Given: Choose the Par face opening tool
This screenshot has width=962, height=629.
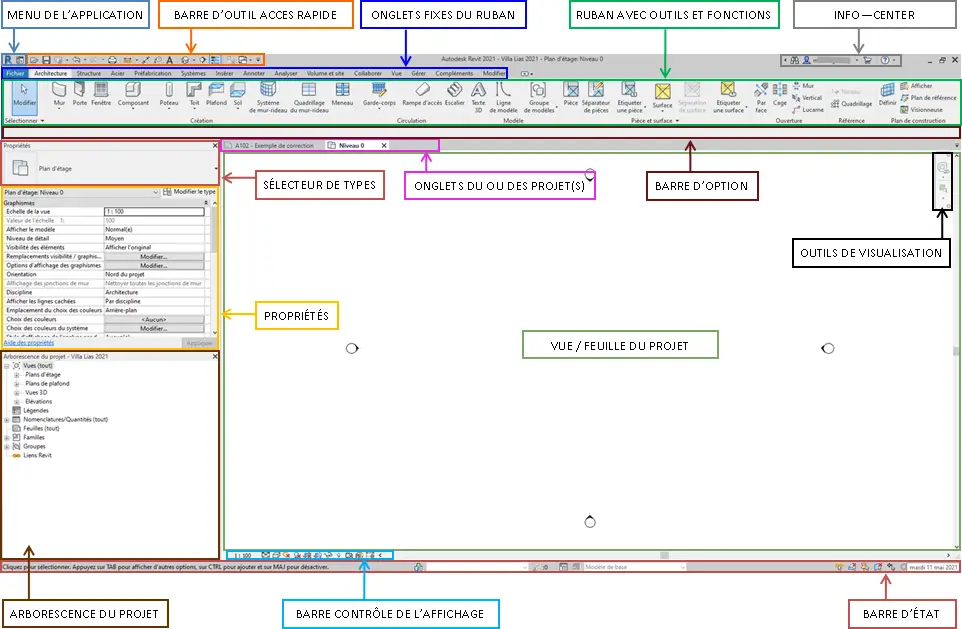Looking at the screenshot, I should coord(761,98).
